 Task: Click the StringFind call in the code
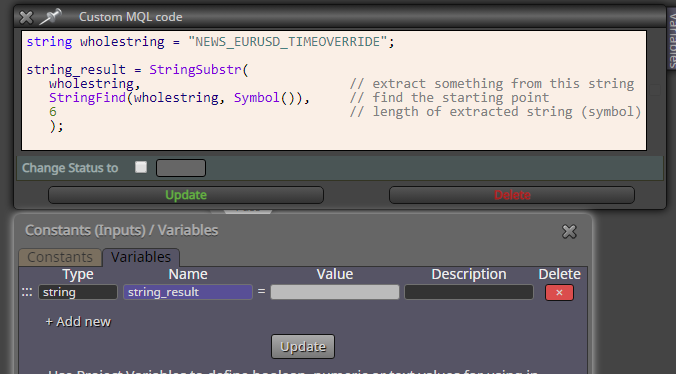[88, 98]
